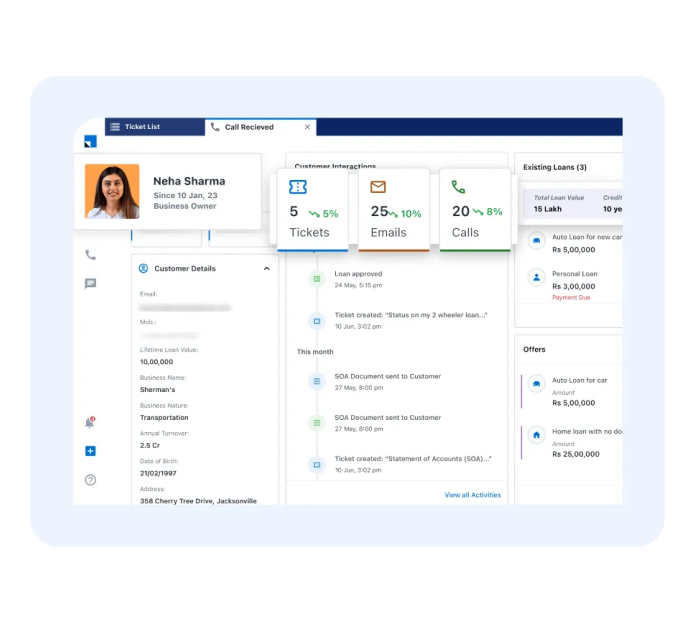Click the blue plus add icon
Viewport: 695px width, 622px height.
[x=90, y=451]
